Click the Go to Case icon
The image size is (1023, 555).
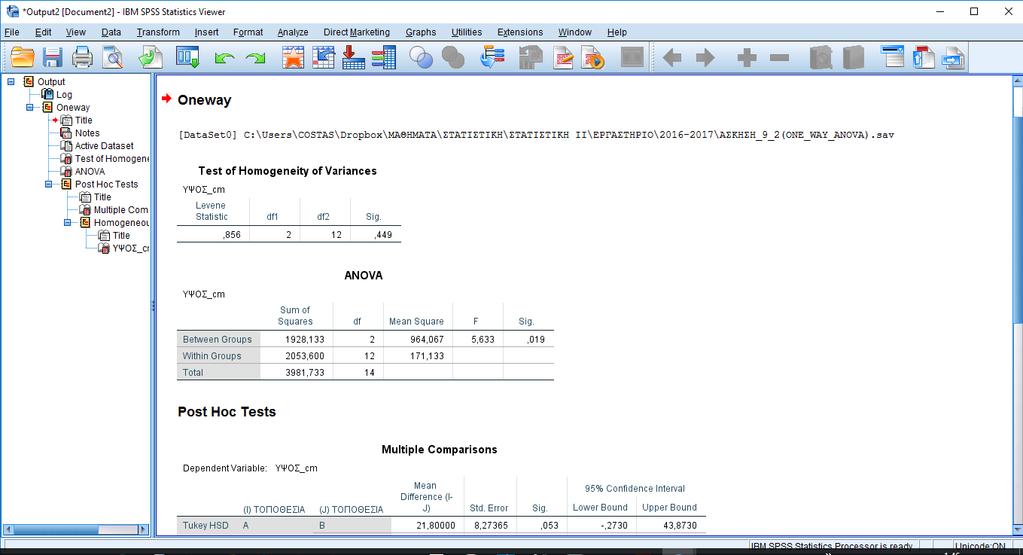click(323, 58)
